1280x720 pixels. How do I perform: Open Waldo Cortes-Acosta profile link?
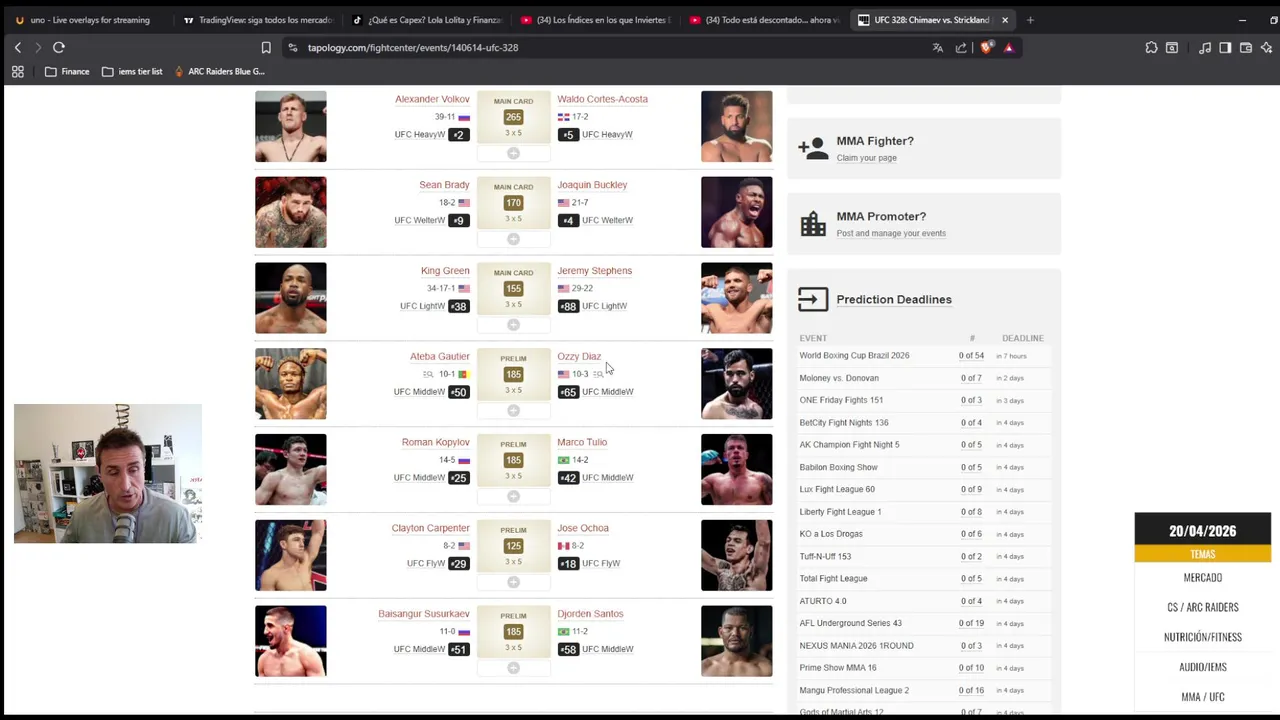[602, 99]
